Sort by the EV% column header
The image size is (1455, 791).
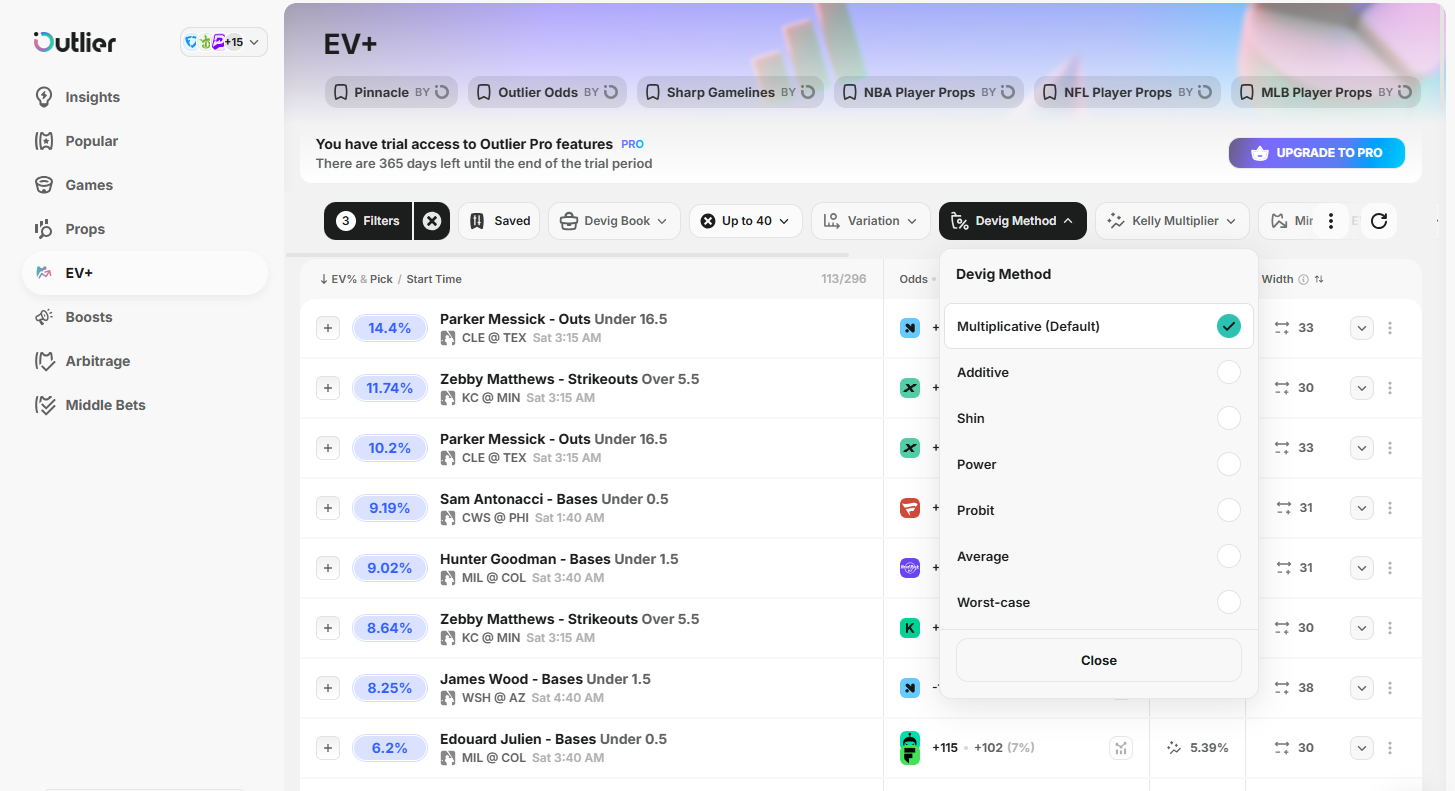[x=337, y=279]
